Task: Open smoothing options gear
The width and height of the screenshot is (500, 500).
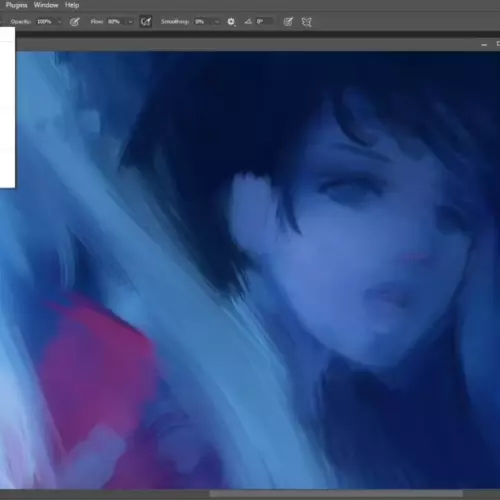Action: tap(231, 22)
